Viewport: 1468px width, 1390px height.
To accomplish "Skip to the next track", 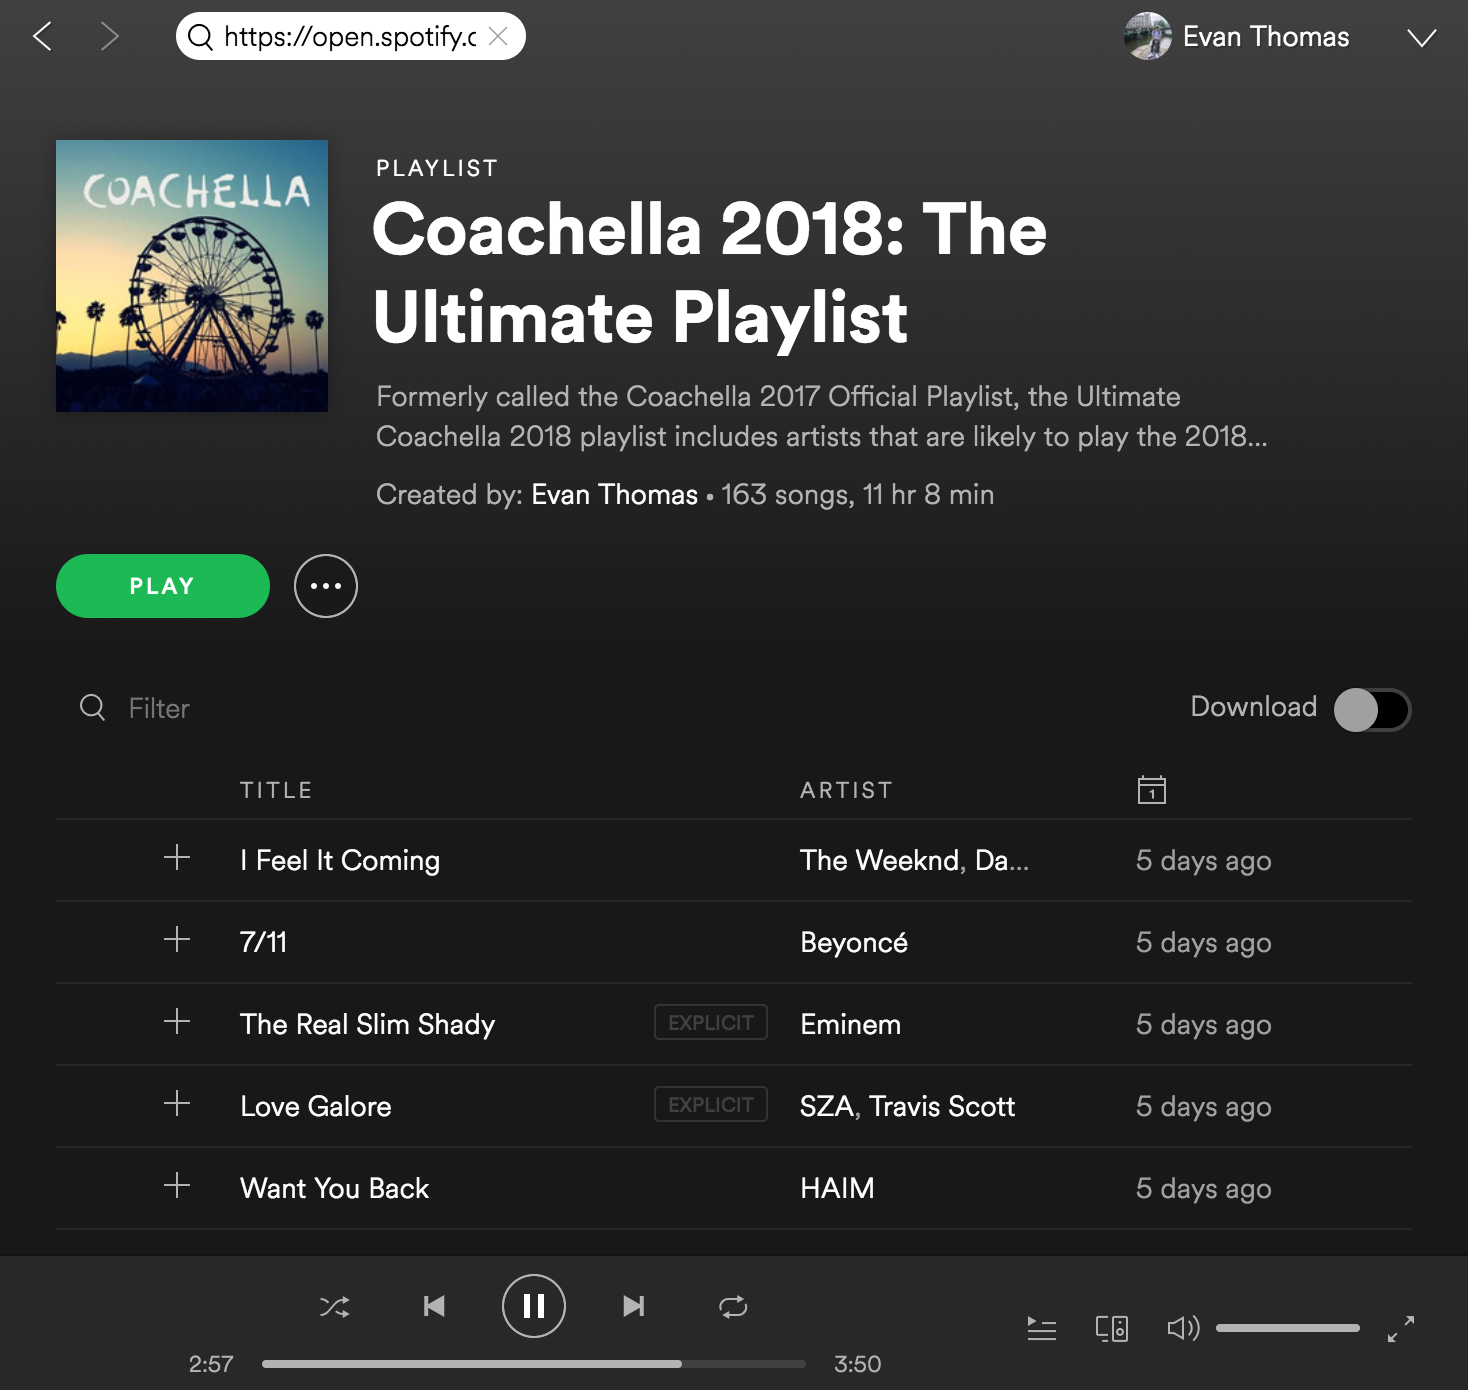I will (634, 1306).
